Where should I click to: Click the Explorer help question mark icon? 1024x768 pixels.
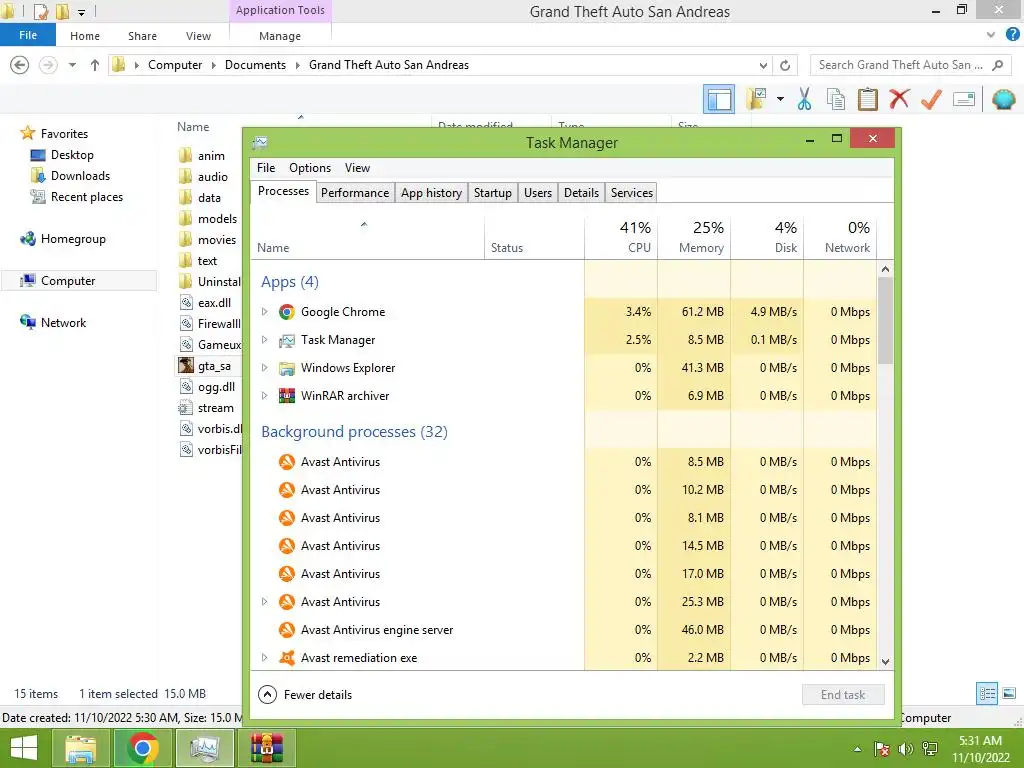1012,35
